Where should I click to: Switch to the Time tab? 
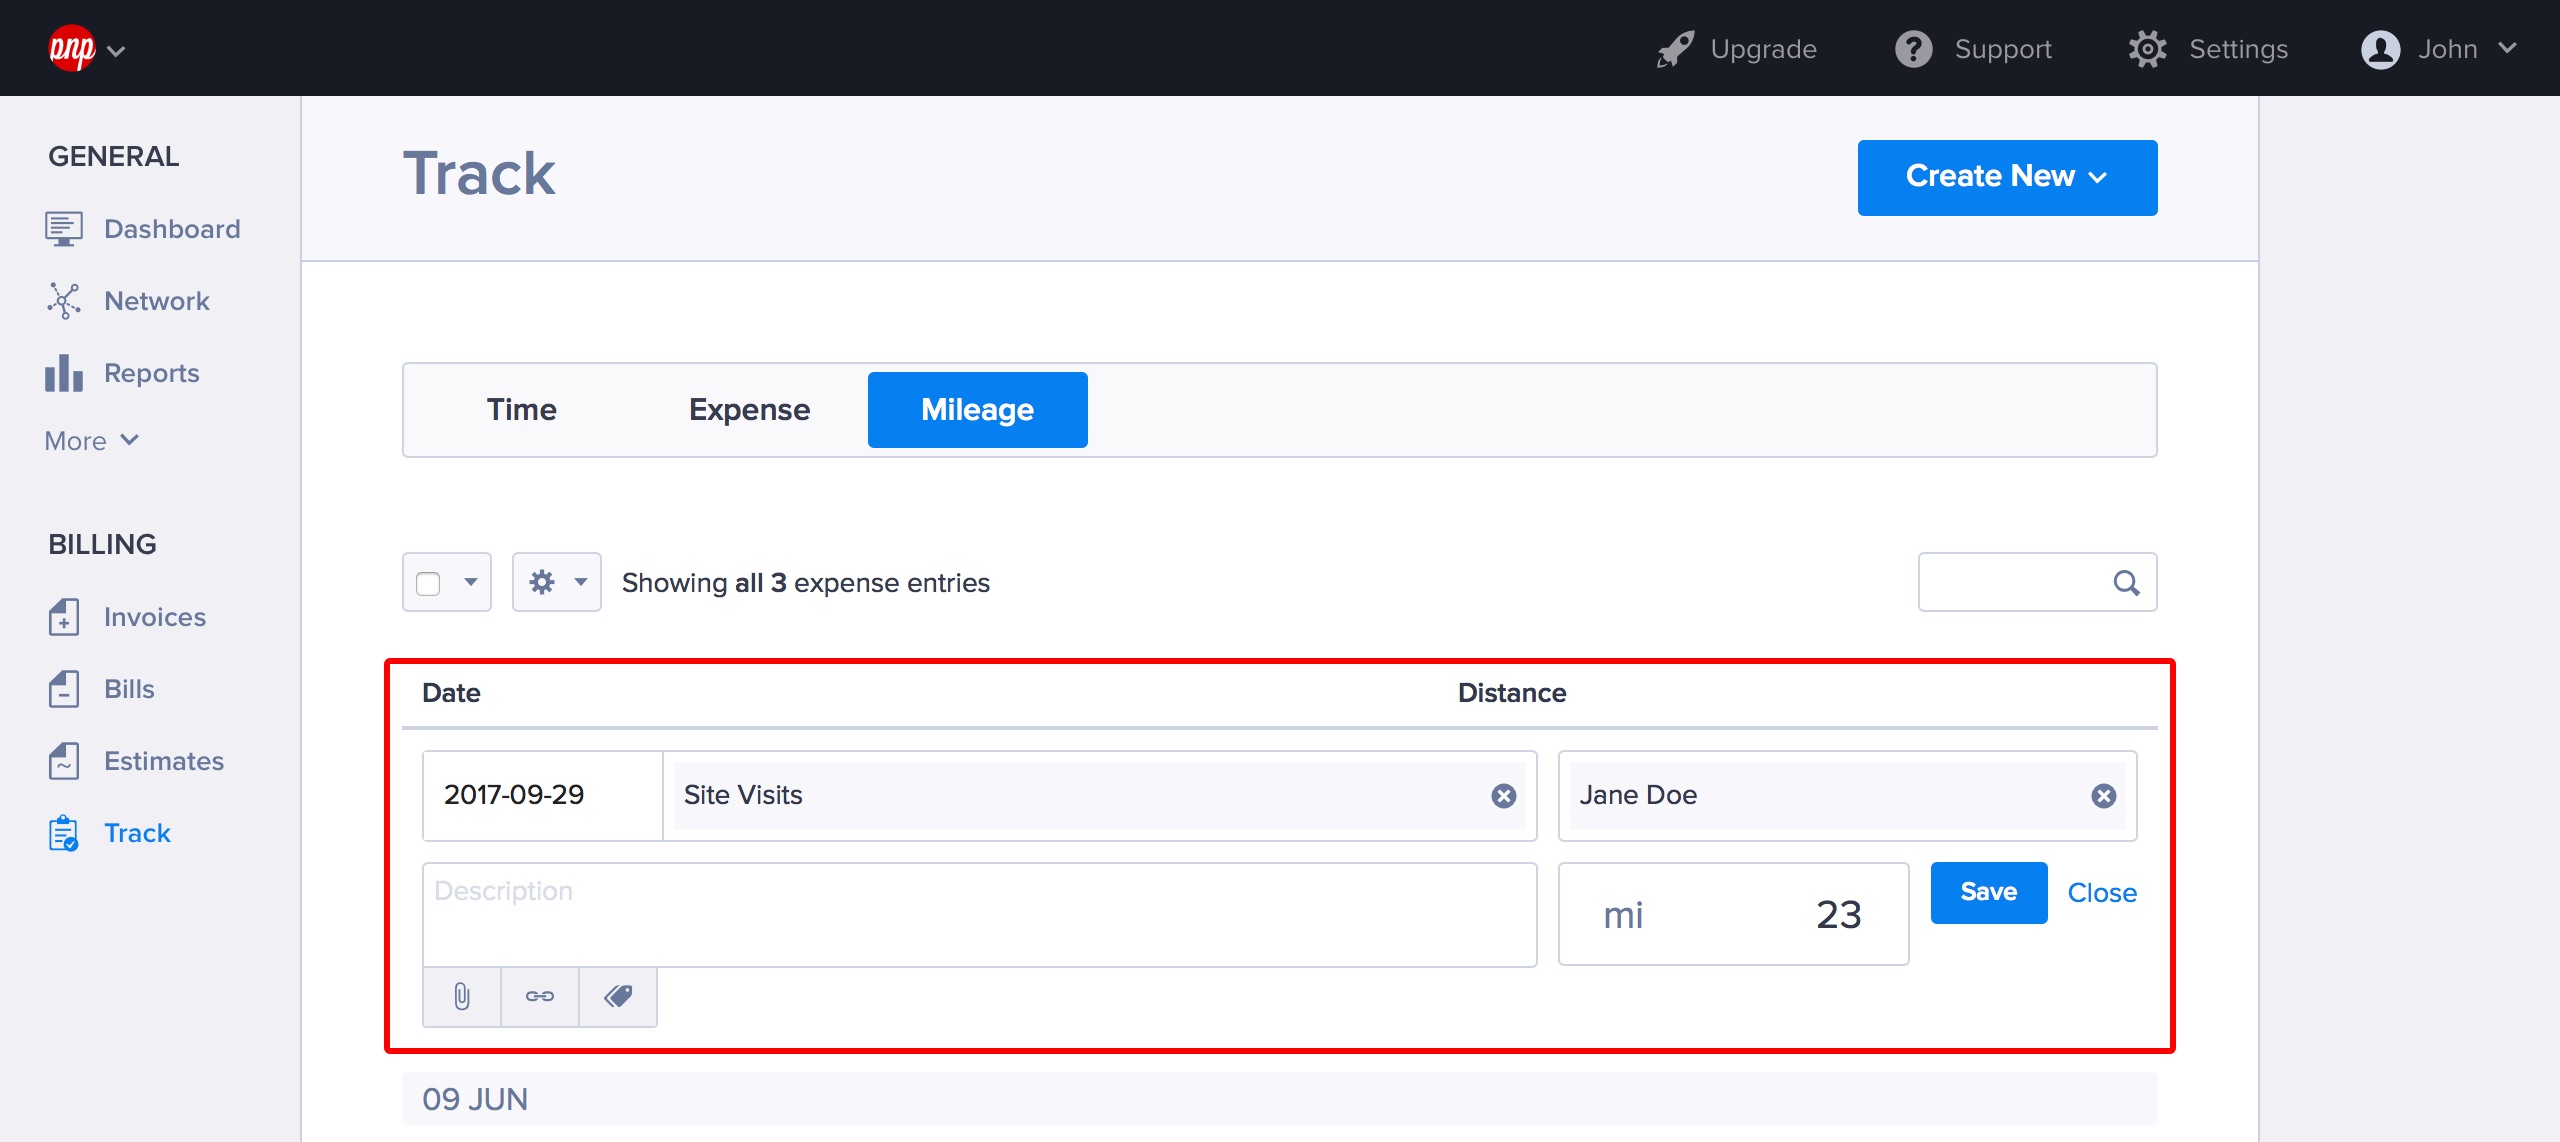pos(521,410)
